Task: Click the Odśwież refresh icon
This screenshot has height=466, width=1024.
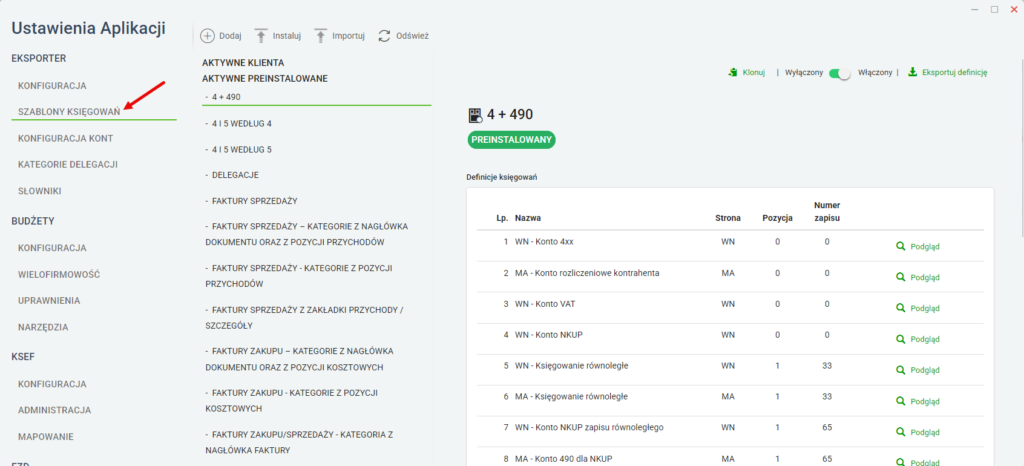Action: click(385, 36)
